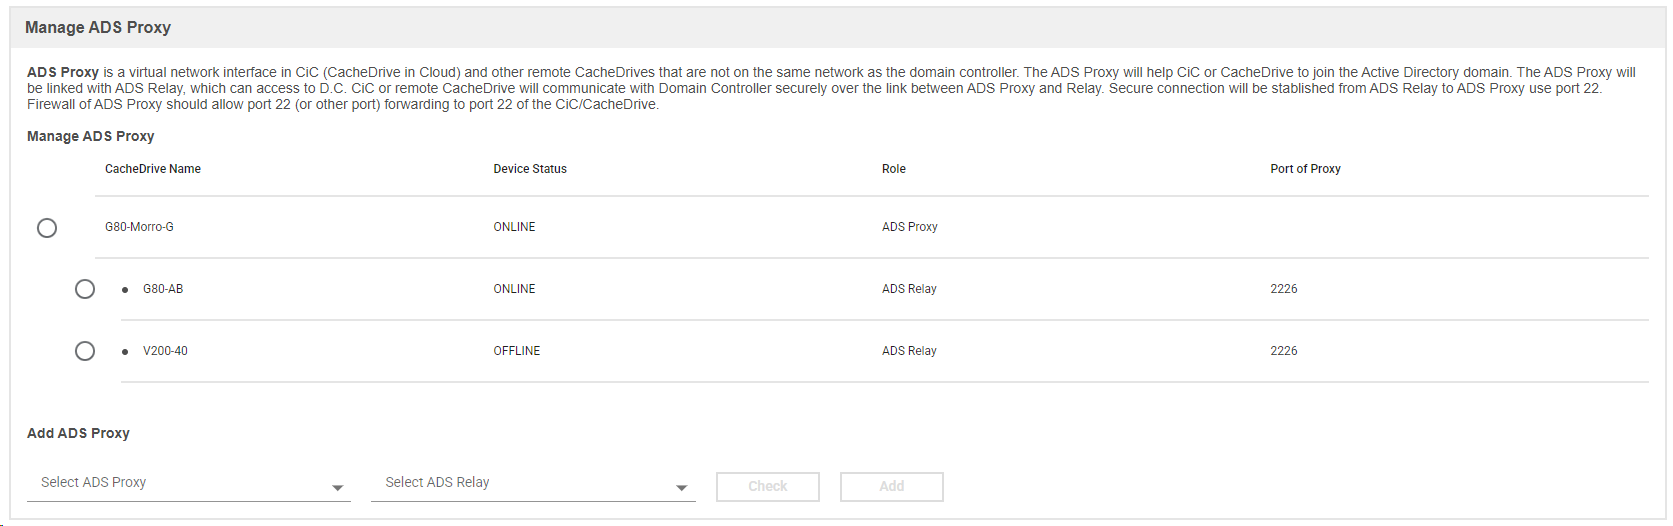This screenshot has height=526, width=1673.
Task: Click the Port of Proxy column header
Action: (x=1305, y=169)
